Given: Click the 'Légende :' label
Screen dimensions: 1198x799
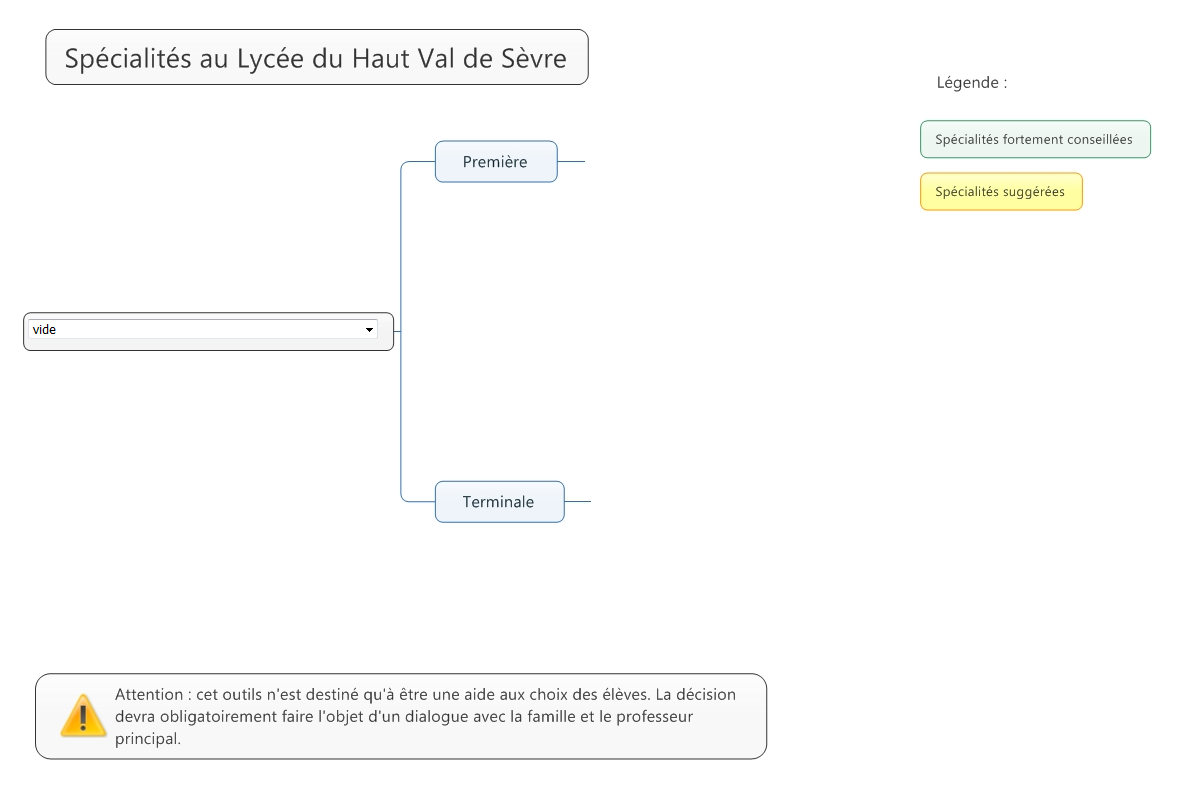Looking at the screenshot, I should tap(972, 82).
